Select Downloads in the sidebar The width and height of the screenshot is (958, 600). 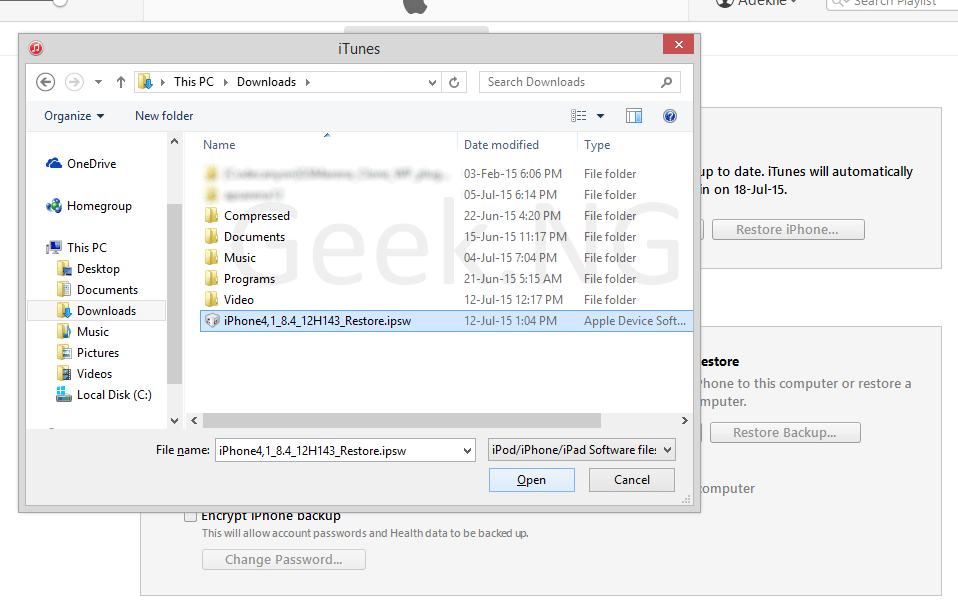[97, 310]
